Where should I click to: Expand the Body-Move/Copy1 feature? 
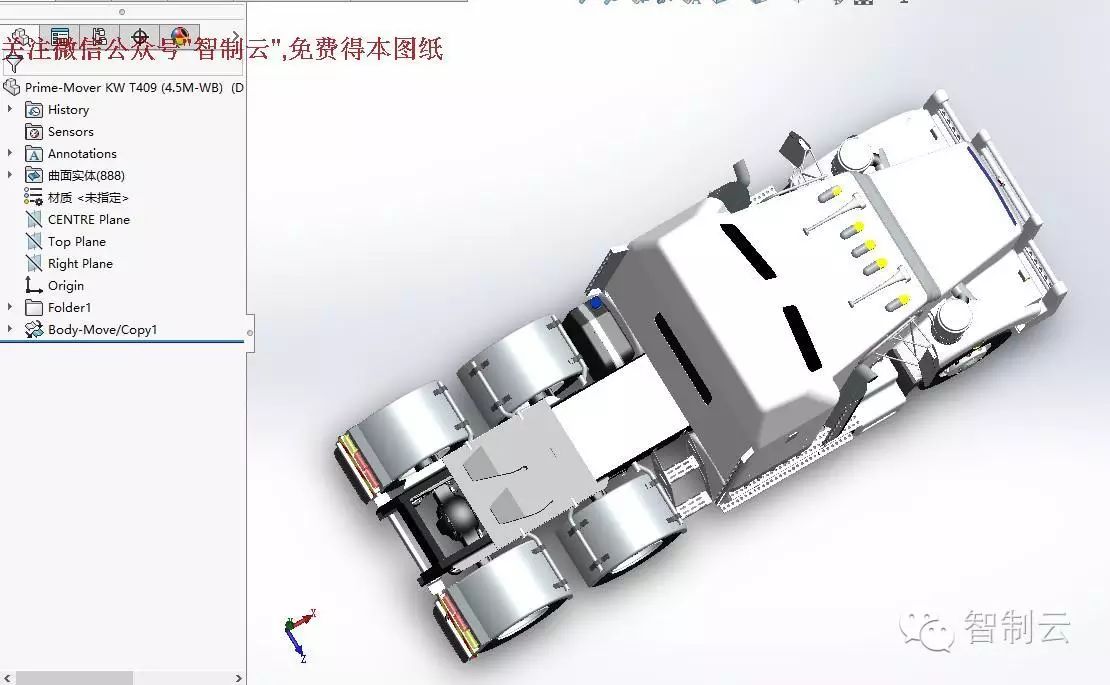coord(10,329)
